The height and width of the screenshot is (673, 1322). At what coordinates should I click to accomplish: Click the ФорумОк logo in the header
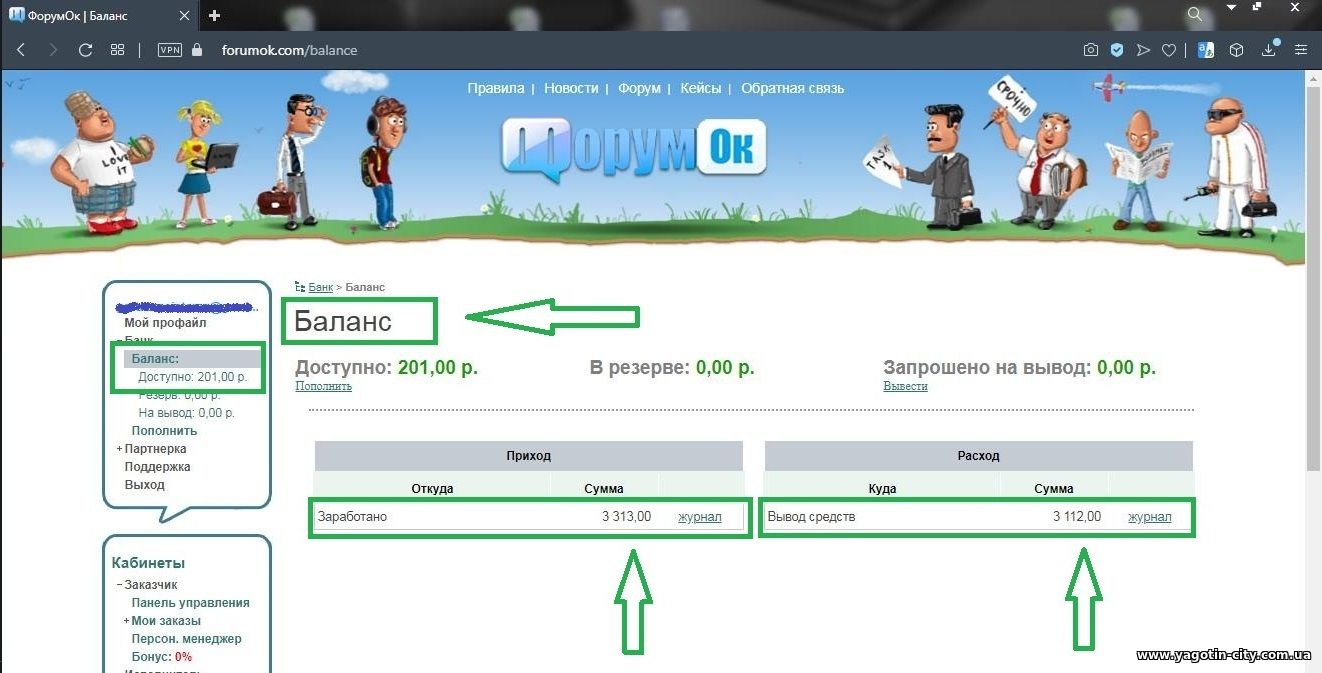(x=634, y=148)
